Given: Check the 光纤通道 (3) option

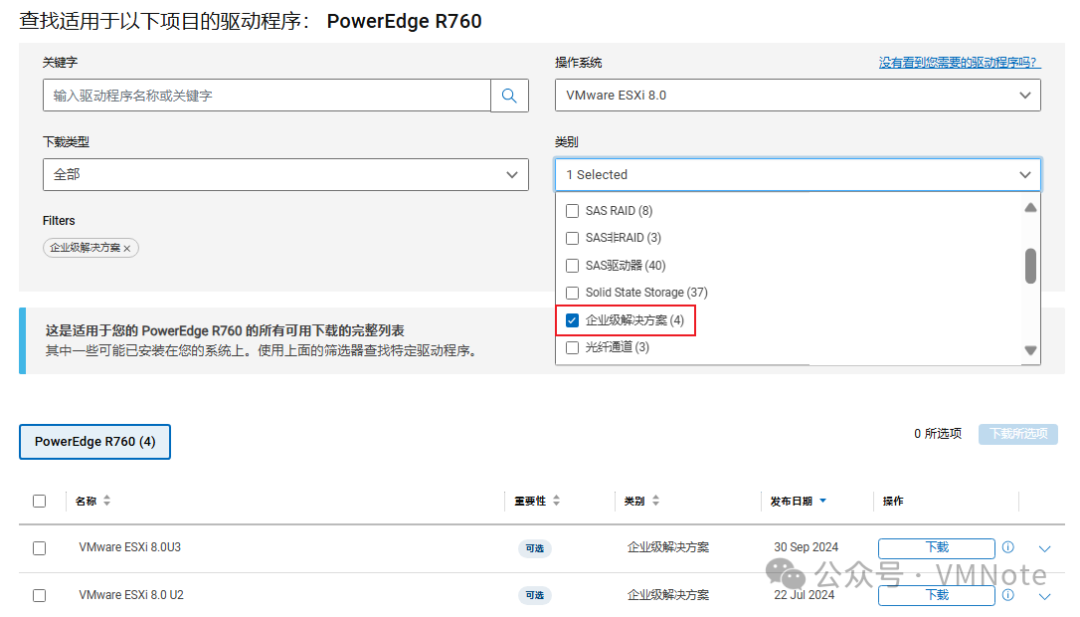Looking at the screenshot, I should click(x=572, y=348).
